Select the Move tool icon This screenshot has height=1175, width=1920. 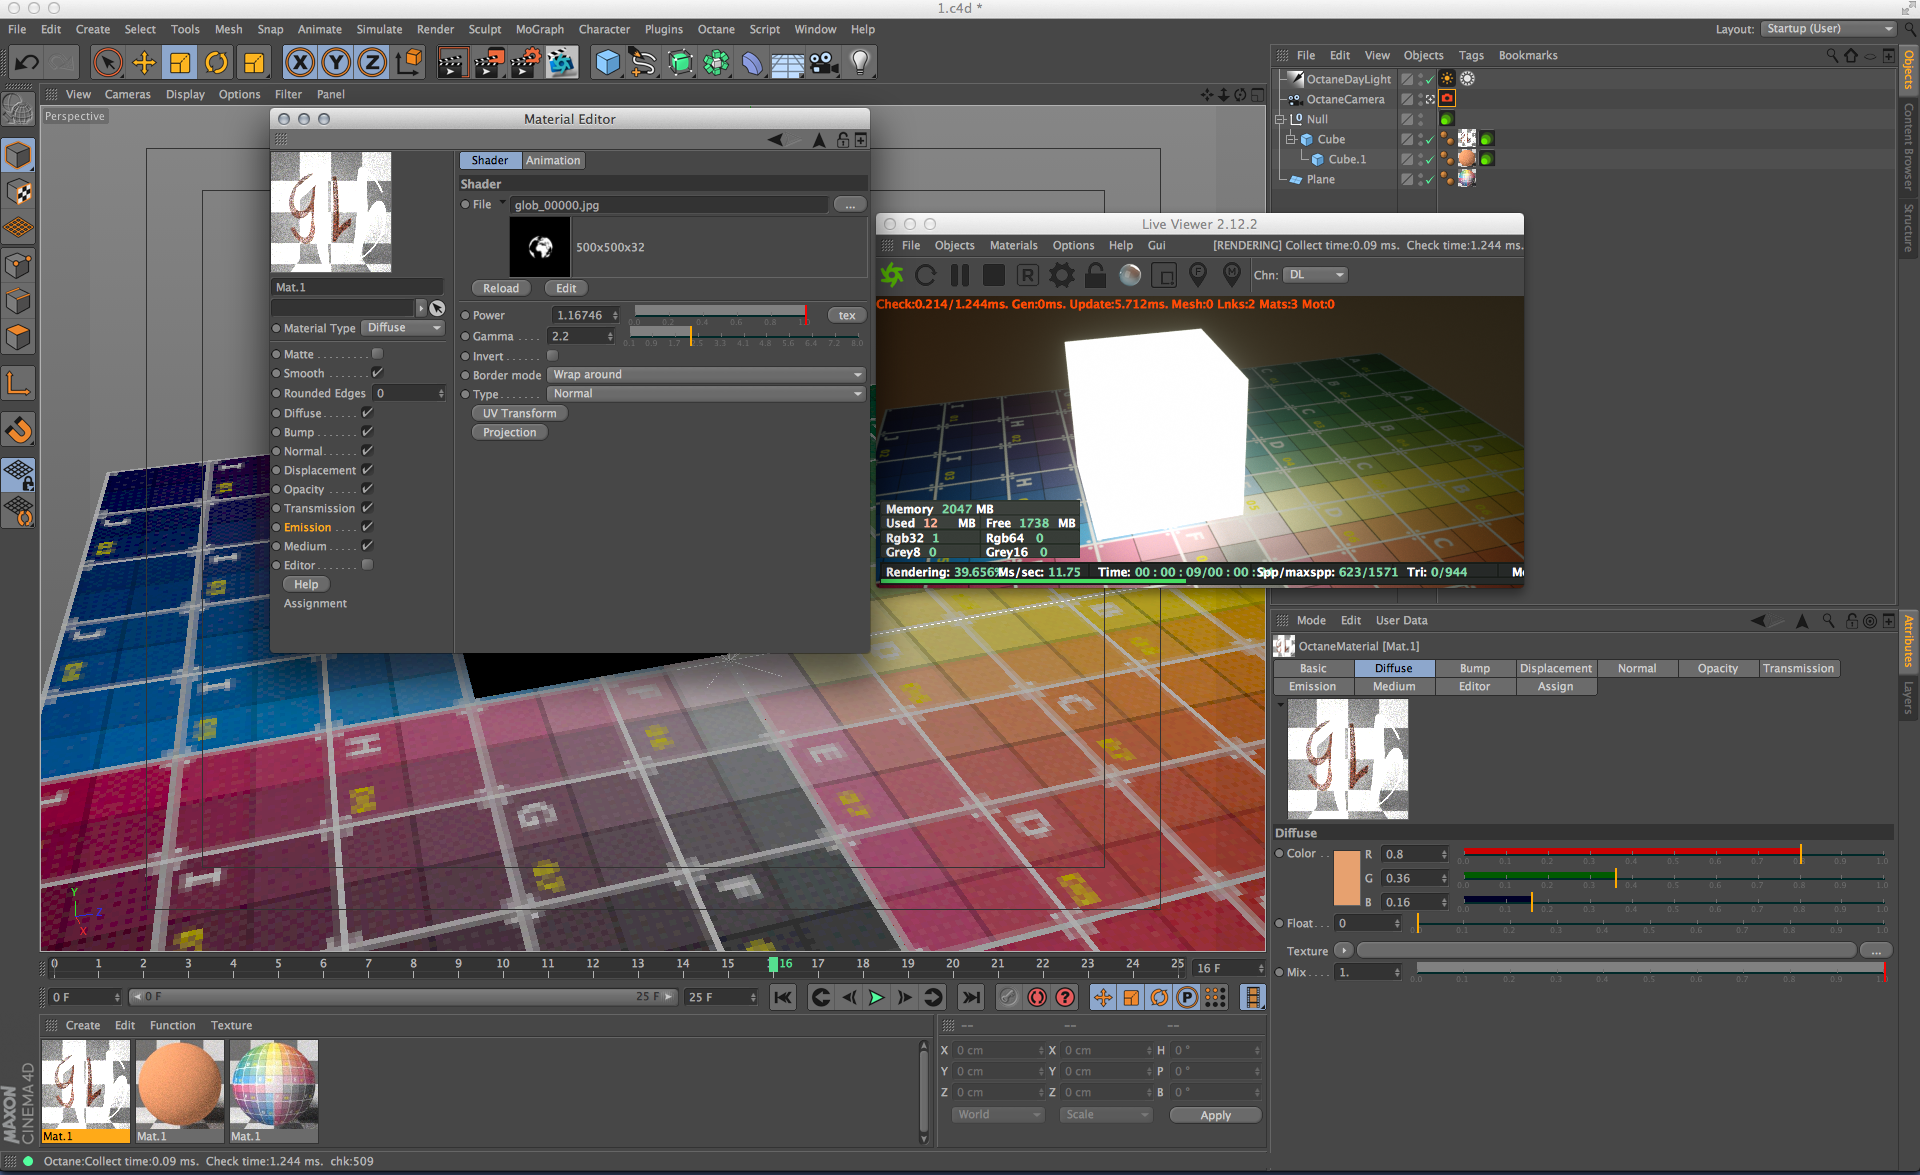click(x=144, y=63)
